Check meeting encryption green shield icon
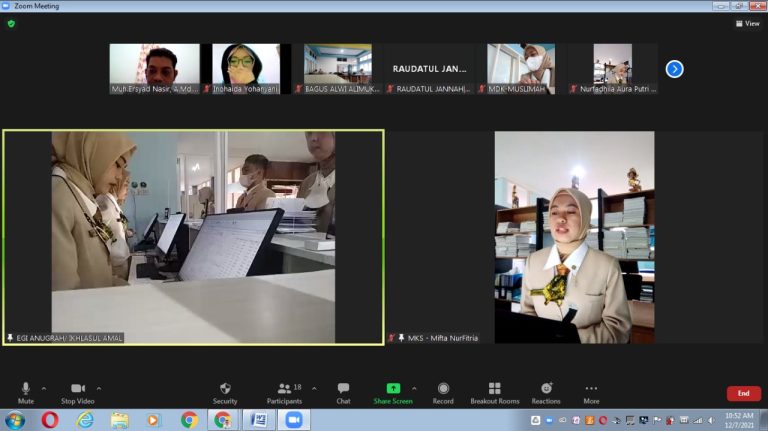This screenshot has height=431, width=768. point(11,24)
